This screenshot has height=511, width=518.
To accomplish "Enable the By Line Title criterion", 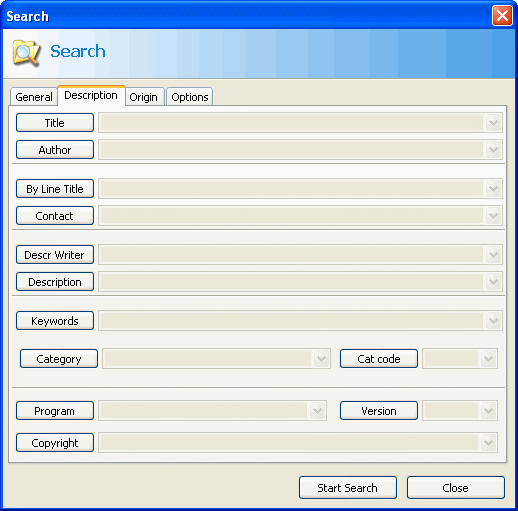I will [55, 189].
